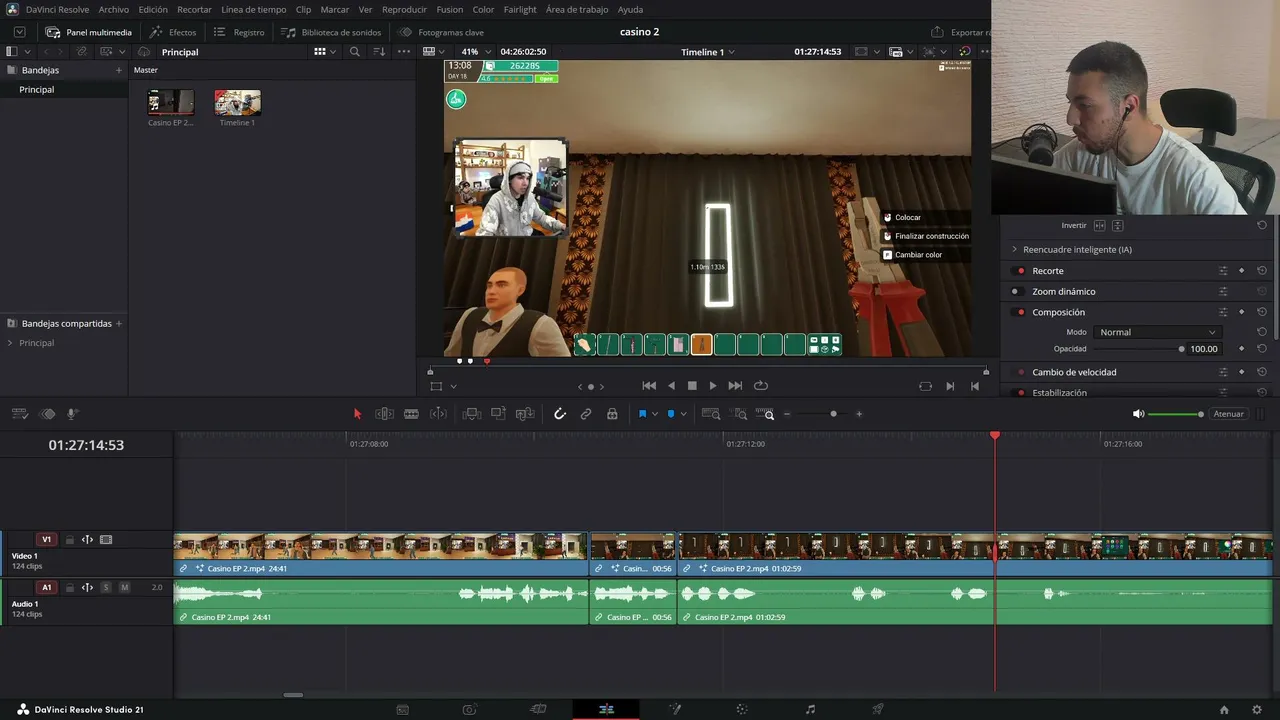Open the Fusion page icon
The width and height of the screenshot is (1280, 720).
pos(675,709)
